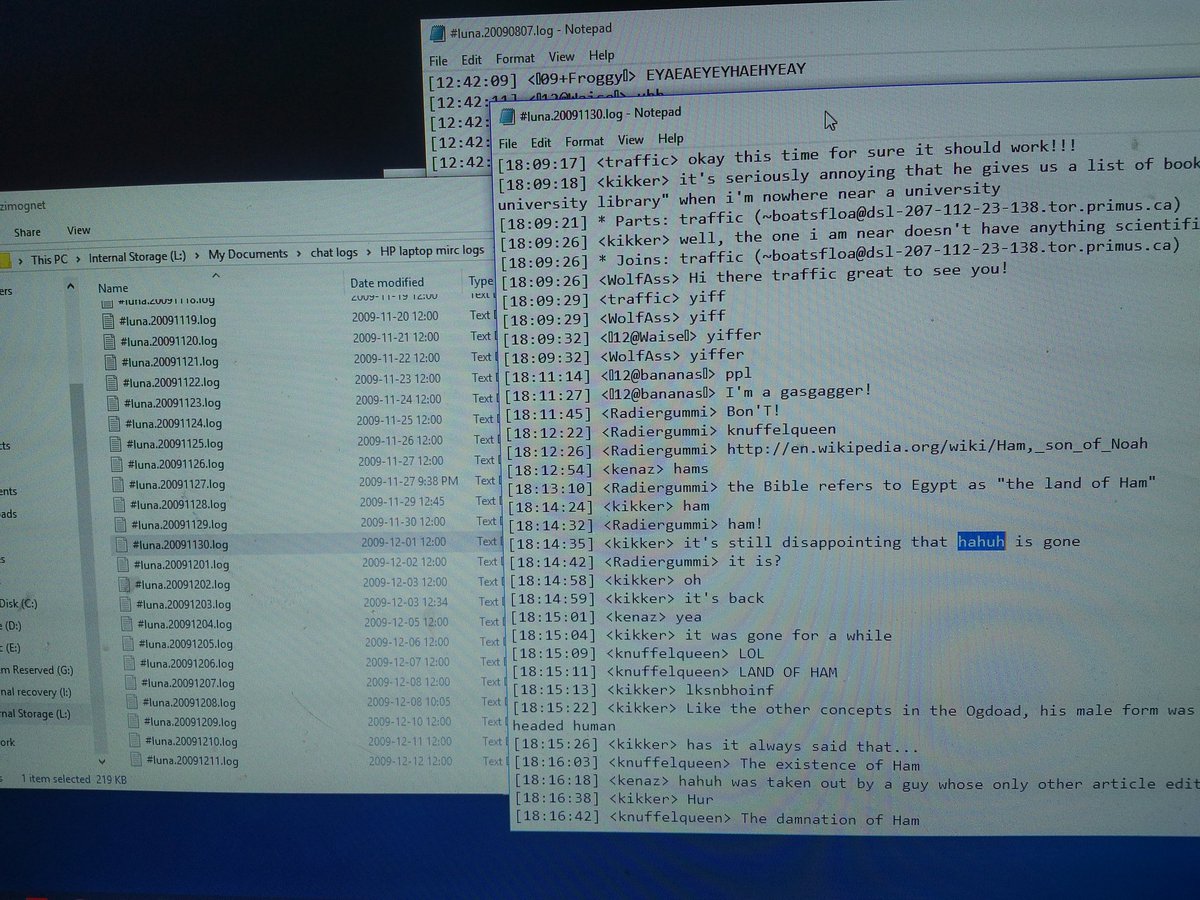Click the Notepad icon in #luna.20091130.log title bar

(508, 115)
